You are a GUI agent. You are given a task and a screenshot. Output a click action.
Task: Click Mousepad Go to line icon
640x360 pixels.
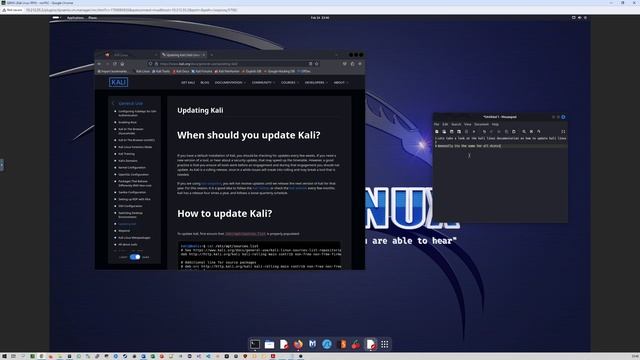click(x=538, y=131)
